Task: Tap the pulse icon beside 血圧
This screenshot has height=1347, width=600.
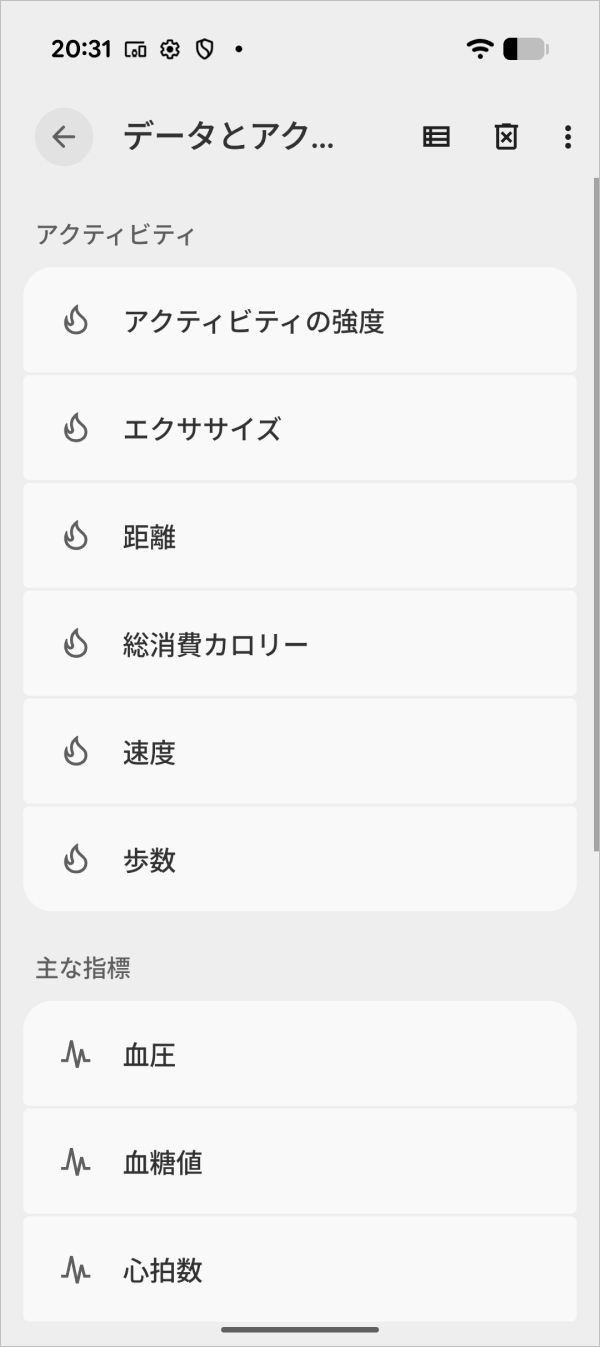Action: 76,1055
